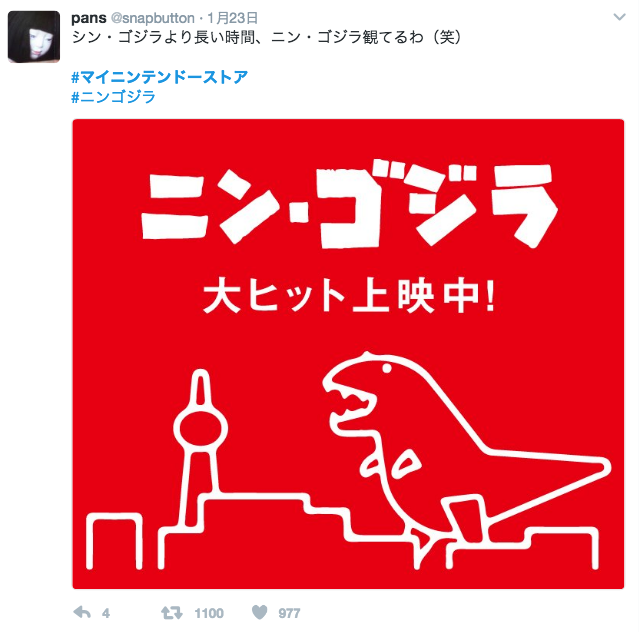Click the reply count 4
This screenshot has width=639, height=632.
pyautogui.click(x=106, y=613)
